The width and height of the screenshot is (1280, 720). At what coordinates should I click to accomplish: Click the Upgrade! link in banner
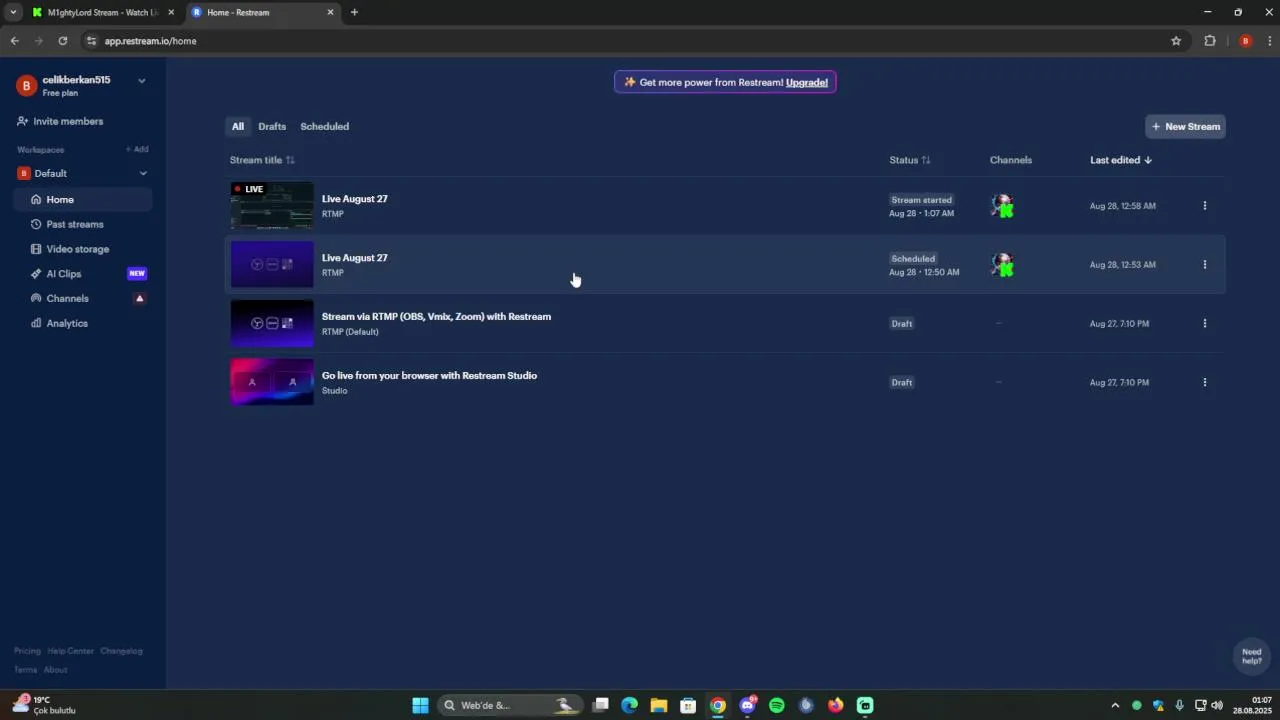(807, 82)
